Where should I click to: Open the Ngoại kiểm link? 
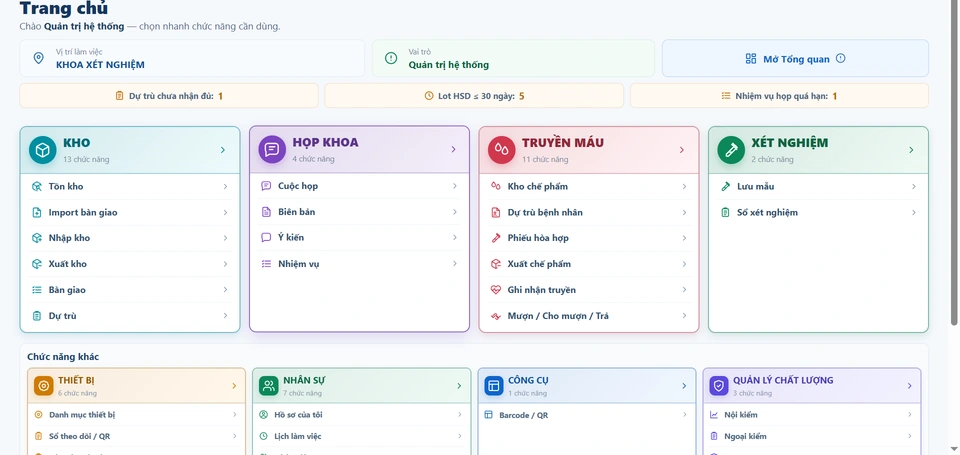pyautogui.click(x=812, y=436)
